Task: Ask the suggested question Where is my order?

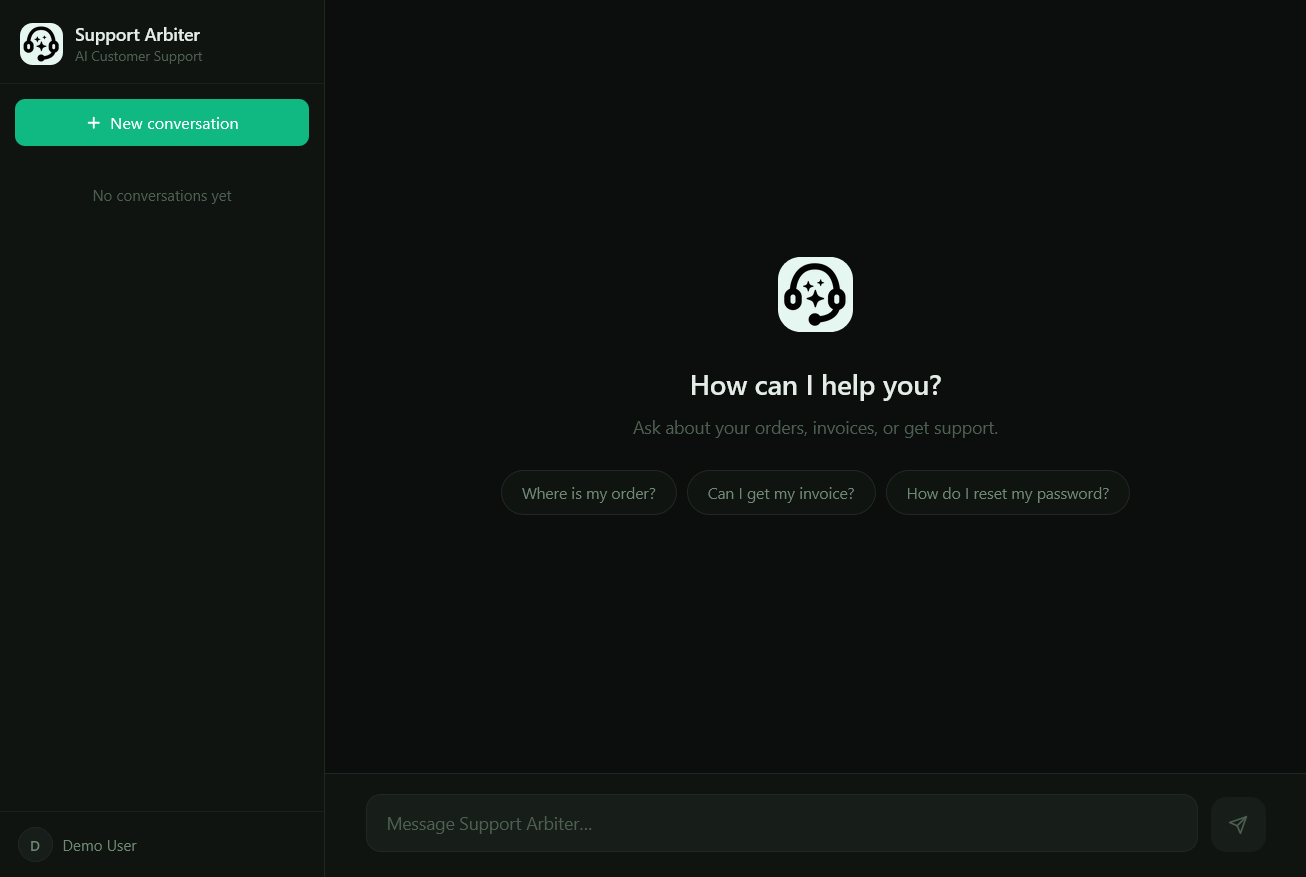Action: click(x=588, y=492)
